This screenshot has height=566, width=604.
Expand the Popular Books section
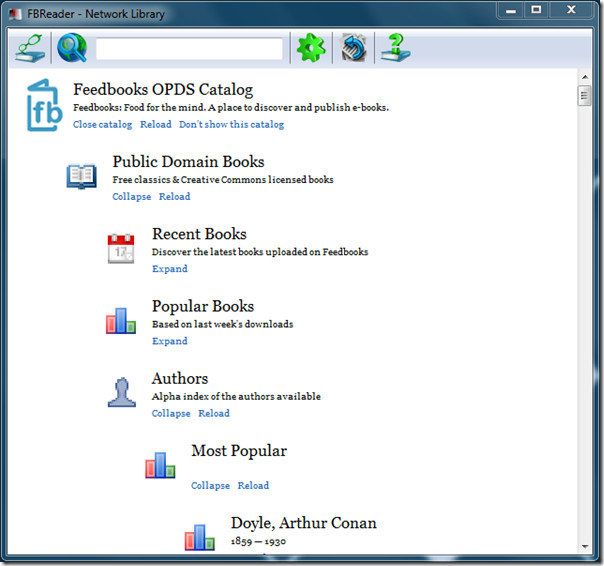170,341
